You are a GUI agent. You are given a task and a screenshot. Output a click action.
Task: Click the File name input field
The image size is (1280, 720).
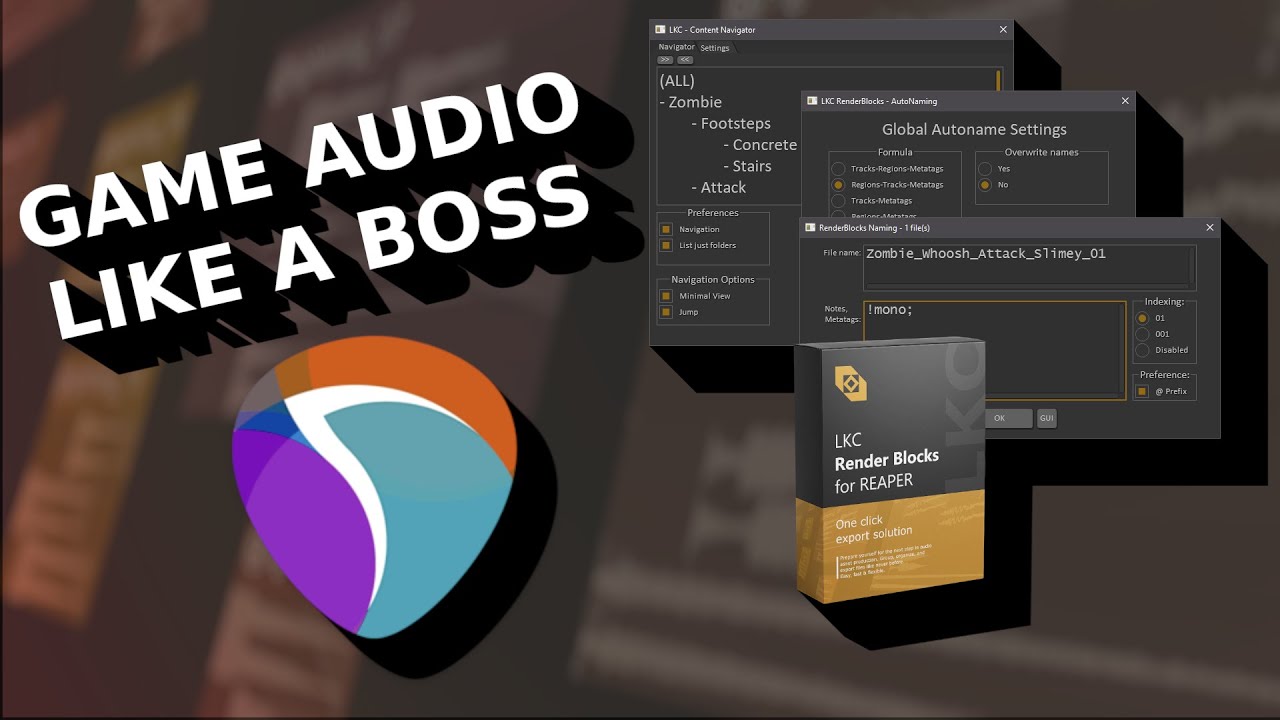(1029, 267)
